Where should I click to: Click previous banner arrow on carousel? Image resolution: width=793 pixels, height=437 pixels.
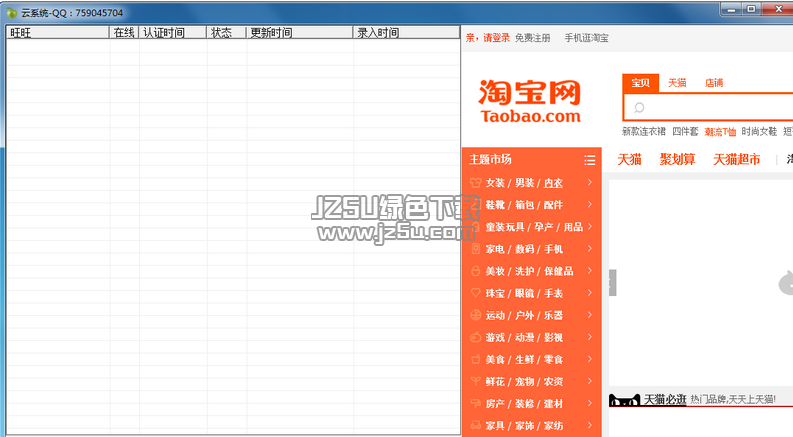612,283
